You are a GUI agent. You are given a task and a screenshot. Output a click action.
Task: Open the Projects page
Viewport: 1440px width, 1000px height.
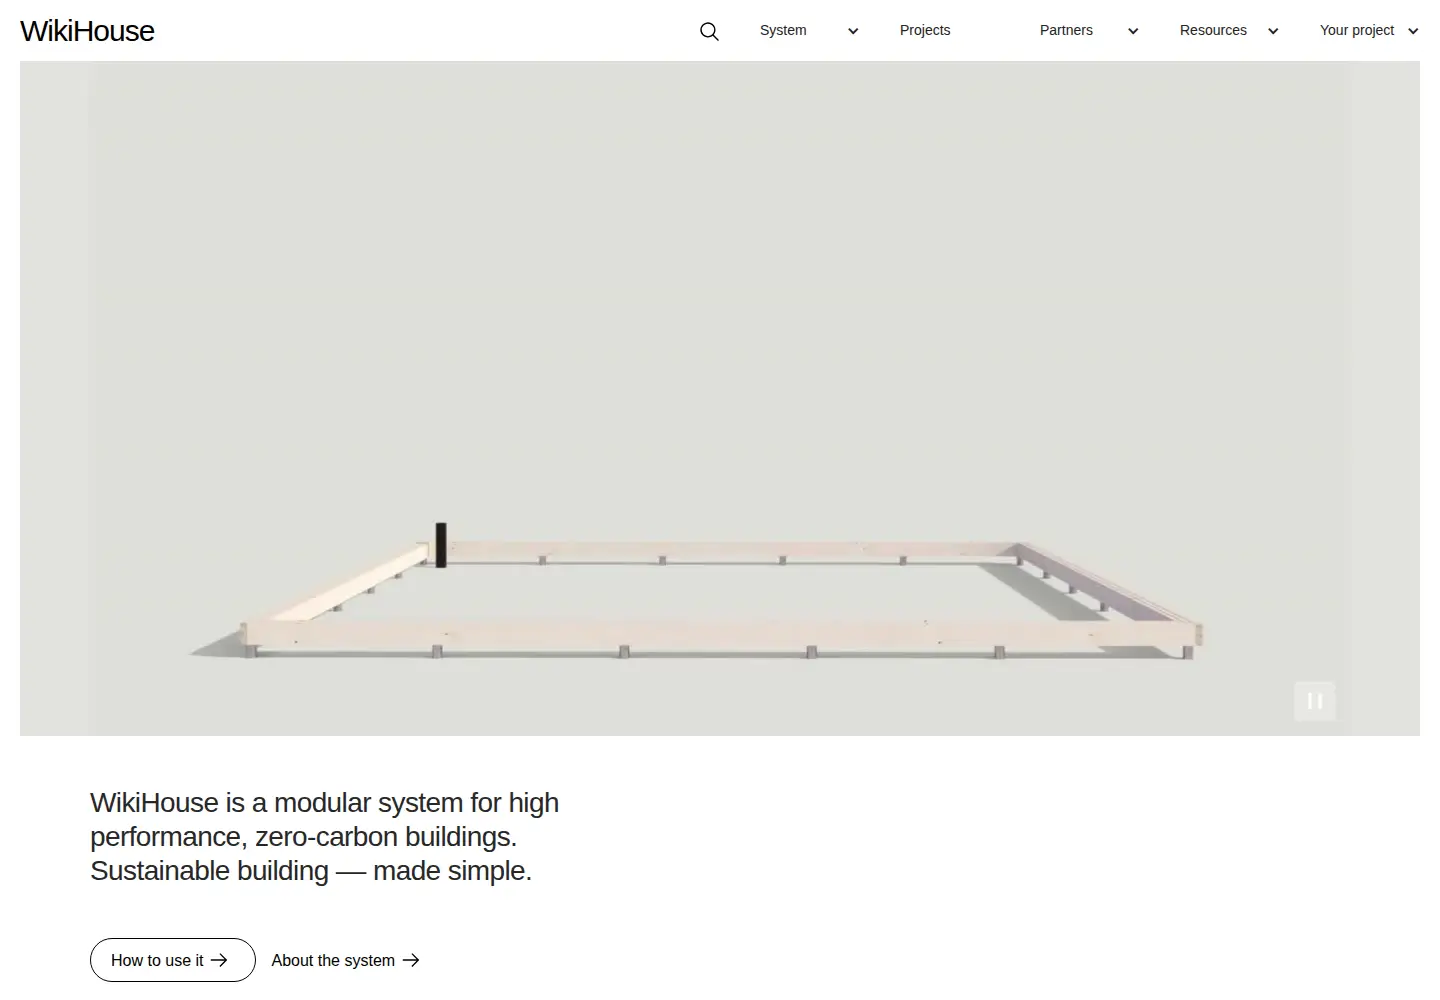[x=925, y=30]
